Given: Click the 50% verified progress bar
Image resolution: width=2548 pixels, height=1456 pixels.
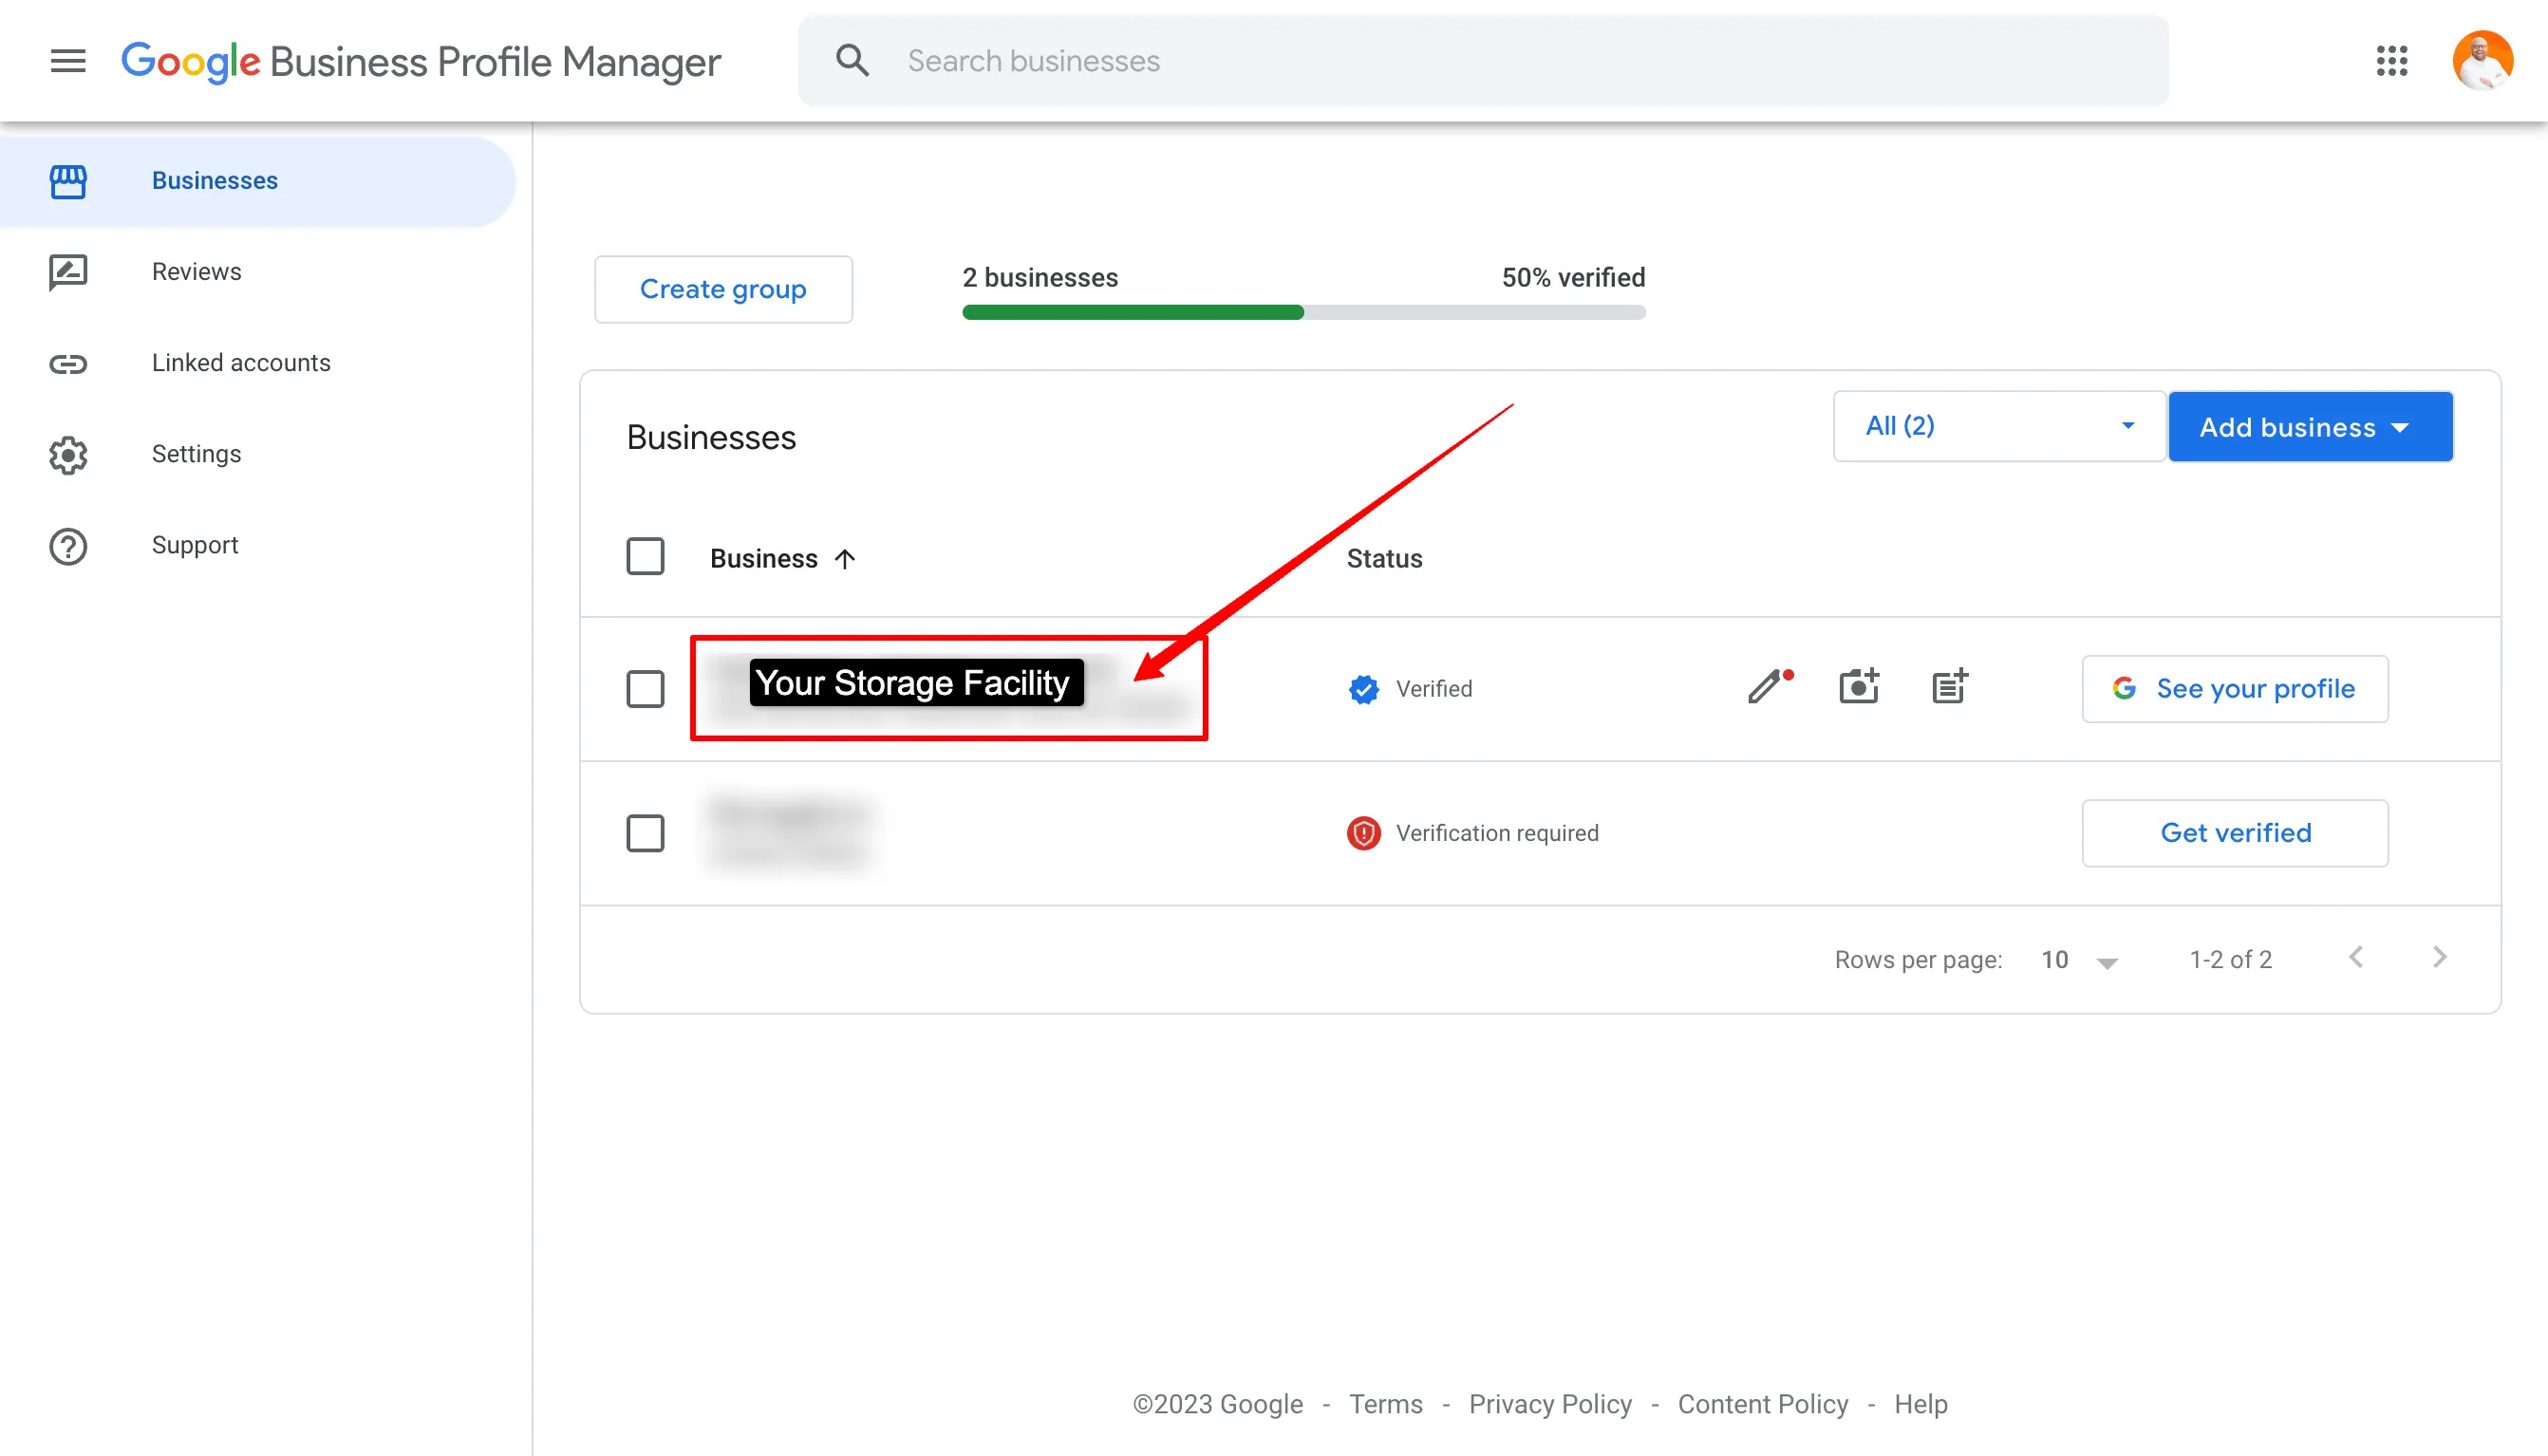Looking at the screenshot, I should [x=1304, y=312].
